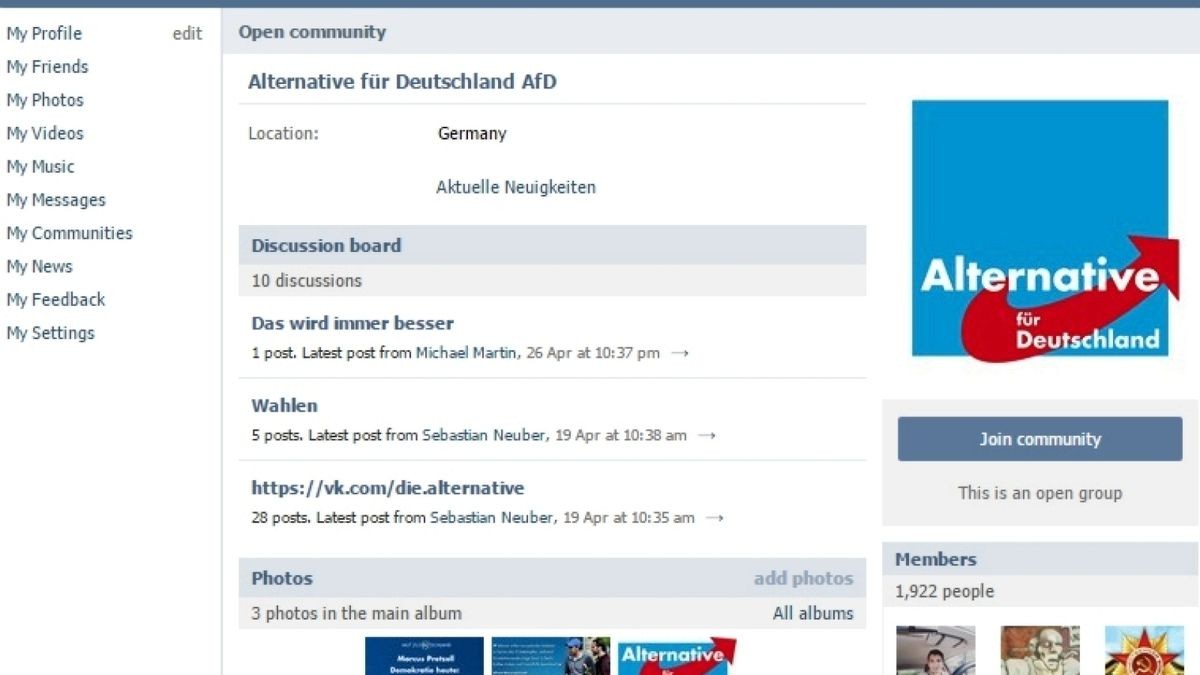The width and height of the screenshot is (1200, 675).
Task: Open the 'Das wird immer besser' discussion
Action: (351, 322)
